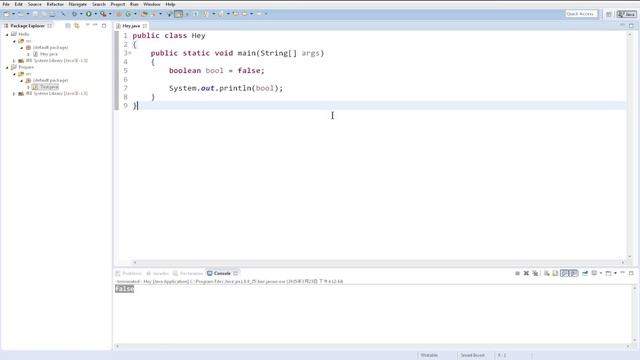Click the Debug toolbar icon
Image resolution: width=640 pixels, height=360 pixels.
point(74,14)
